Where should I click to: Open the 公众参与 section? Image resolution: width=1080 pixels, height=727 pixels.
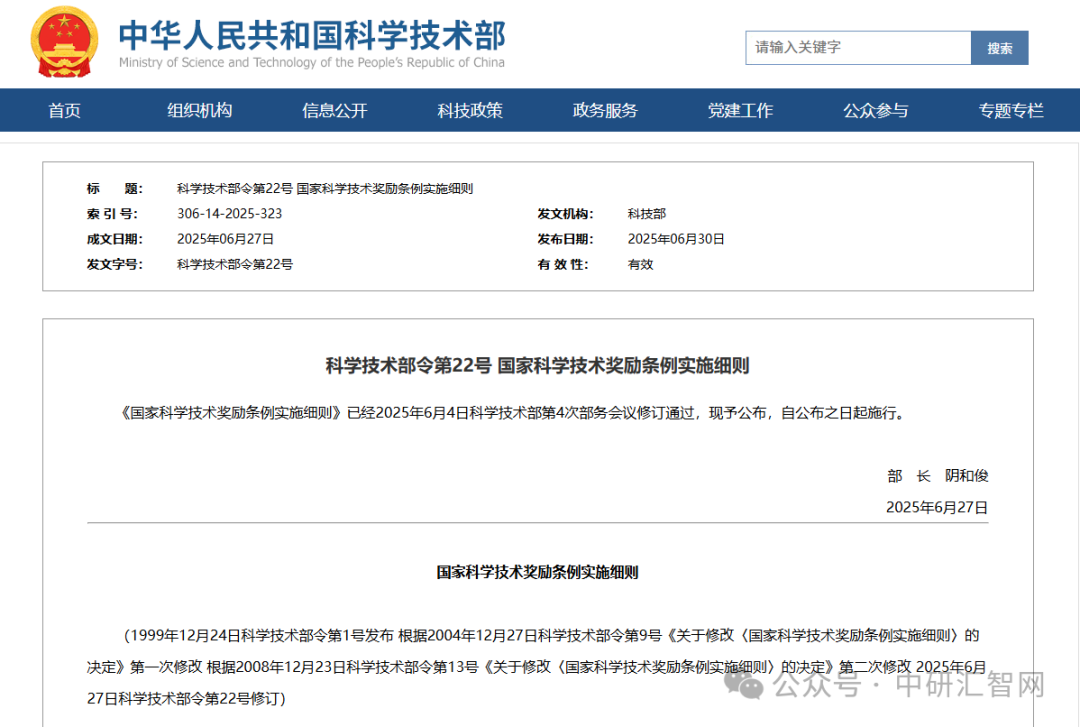[875, 110]
